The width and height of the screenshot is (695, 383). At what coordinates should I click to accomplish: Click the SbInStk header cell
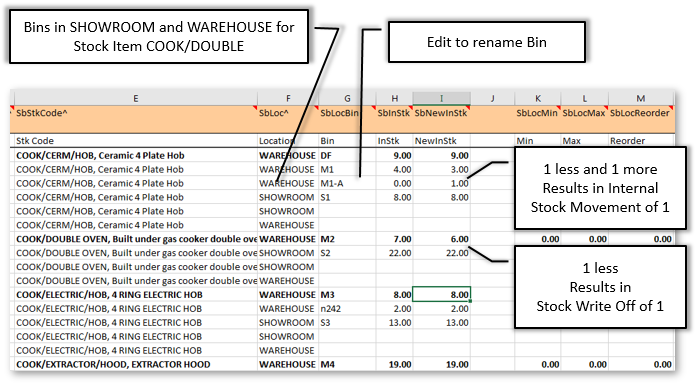394,119
